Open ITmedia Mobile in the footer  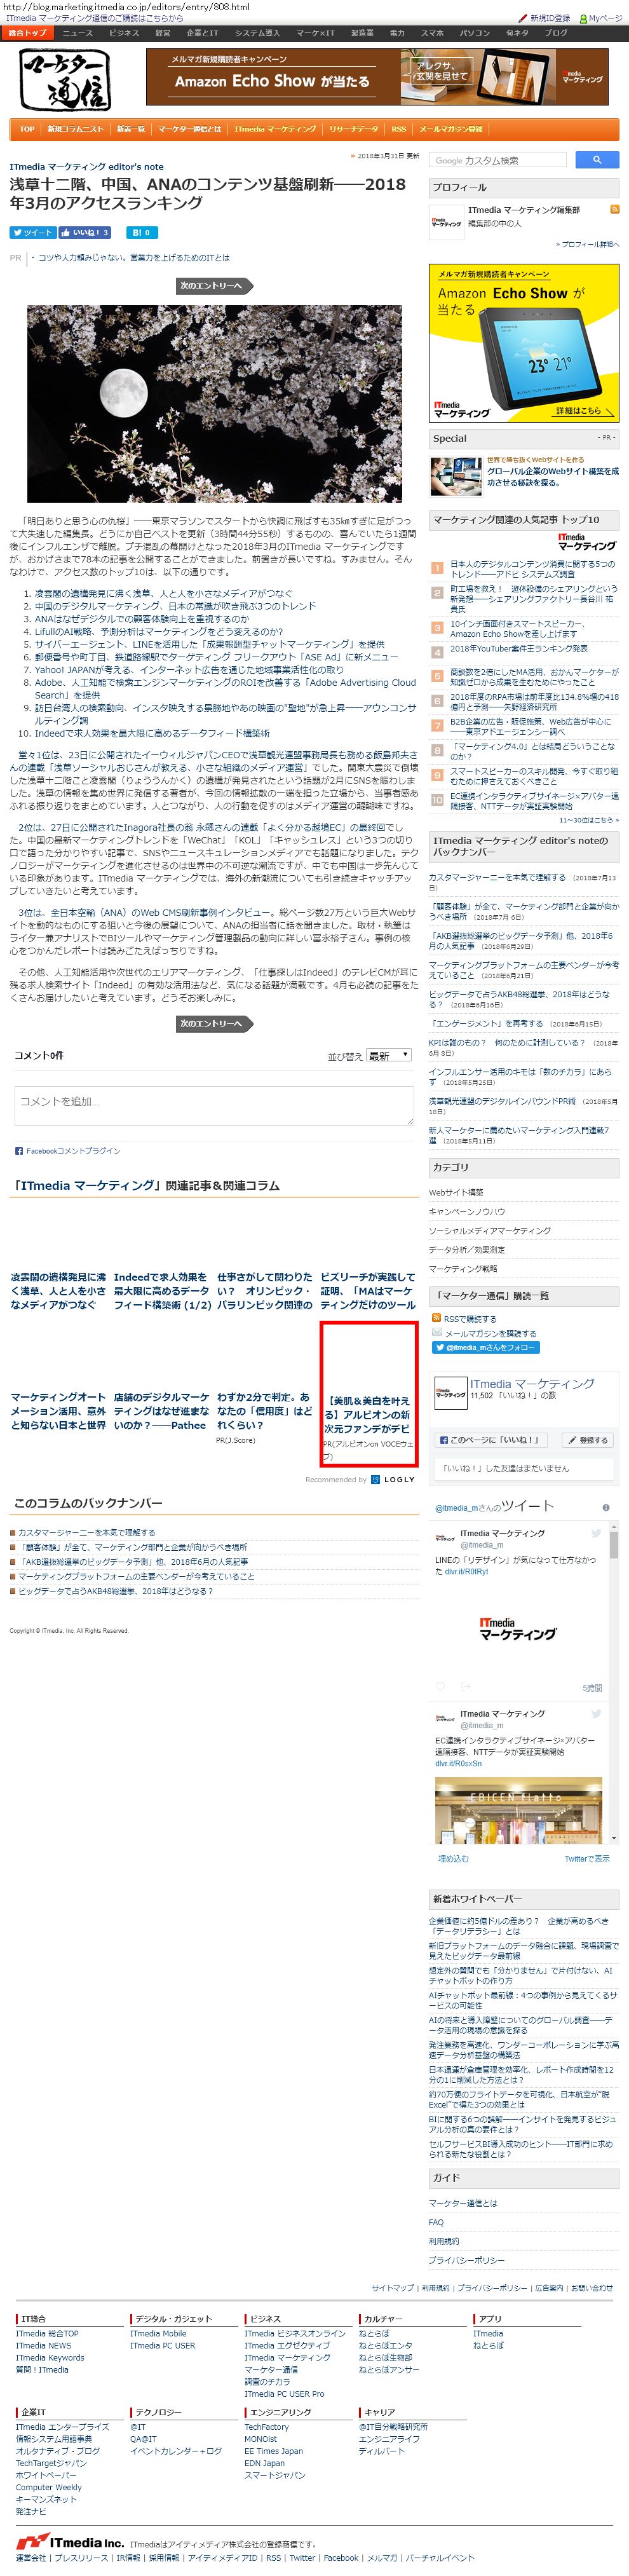[x=158, y=2333]
